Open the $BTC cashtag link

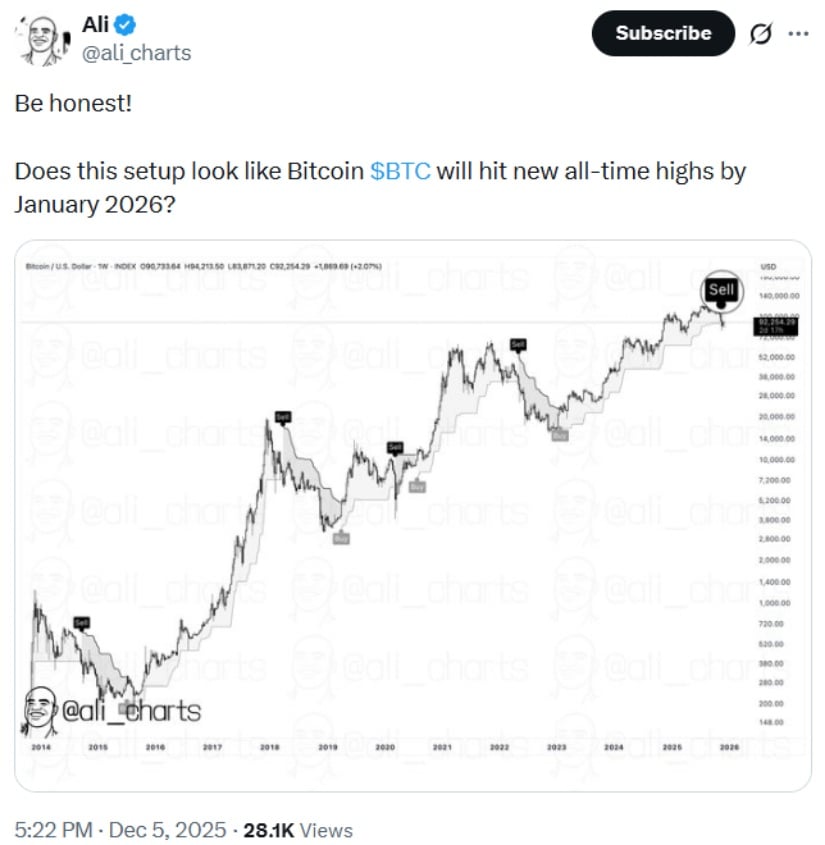(399, 171)
